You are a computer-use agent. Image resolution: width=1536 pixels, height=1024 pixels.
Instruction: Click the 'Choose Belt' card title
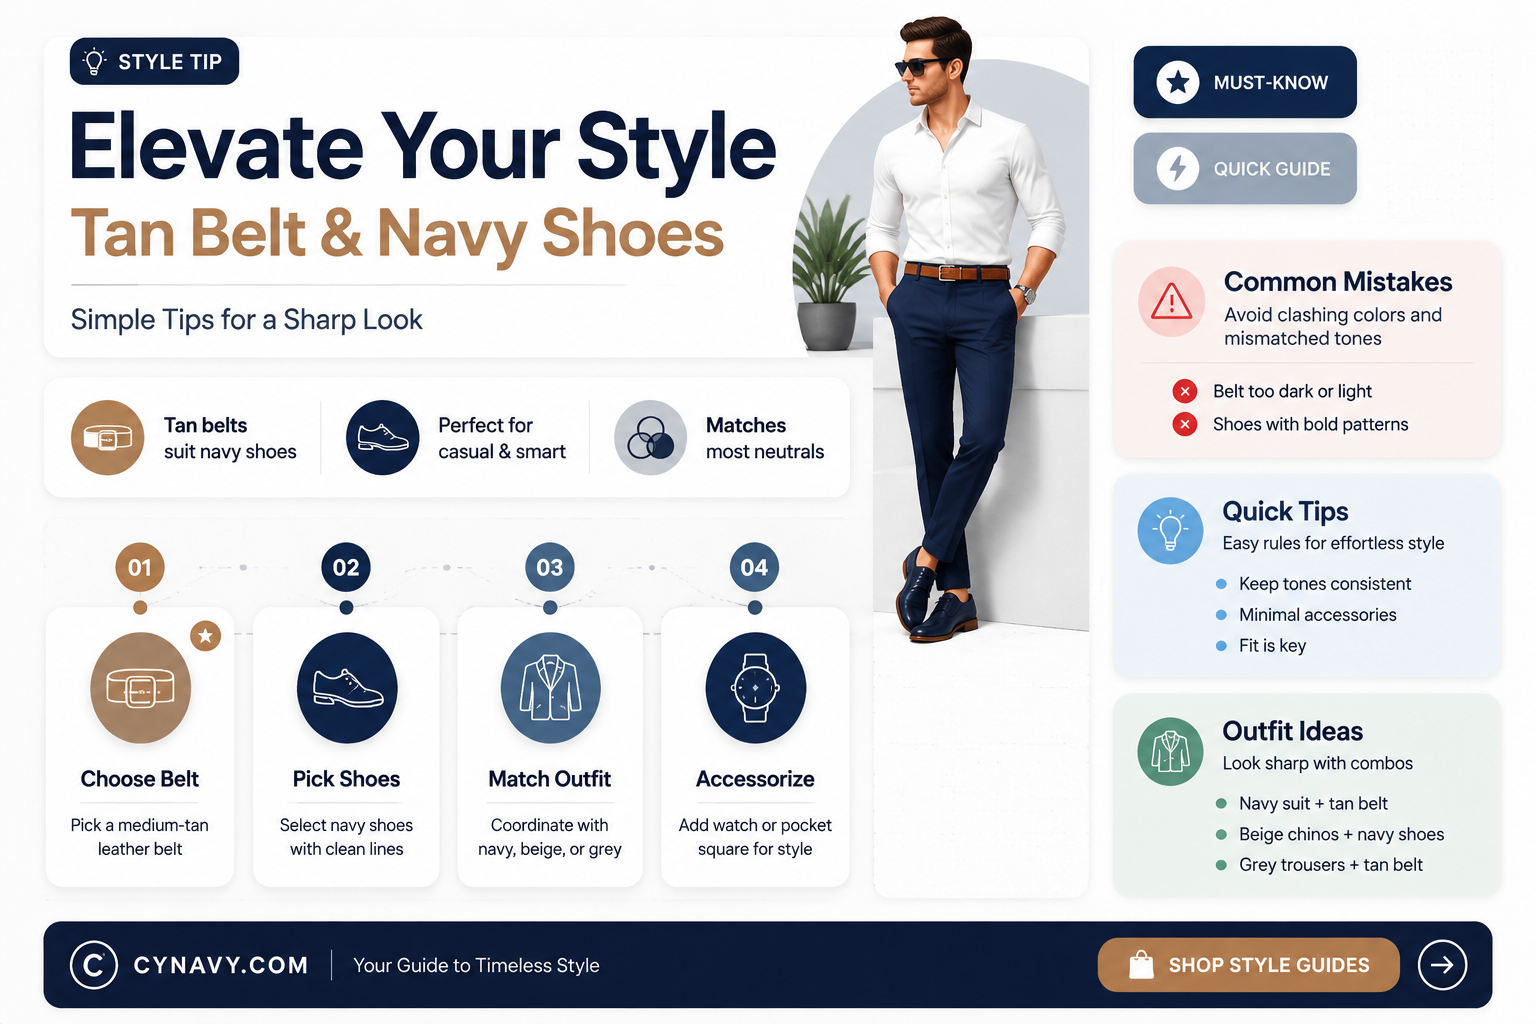pos(140,779)
